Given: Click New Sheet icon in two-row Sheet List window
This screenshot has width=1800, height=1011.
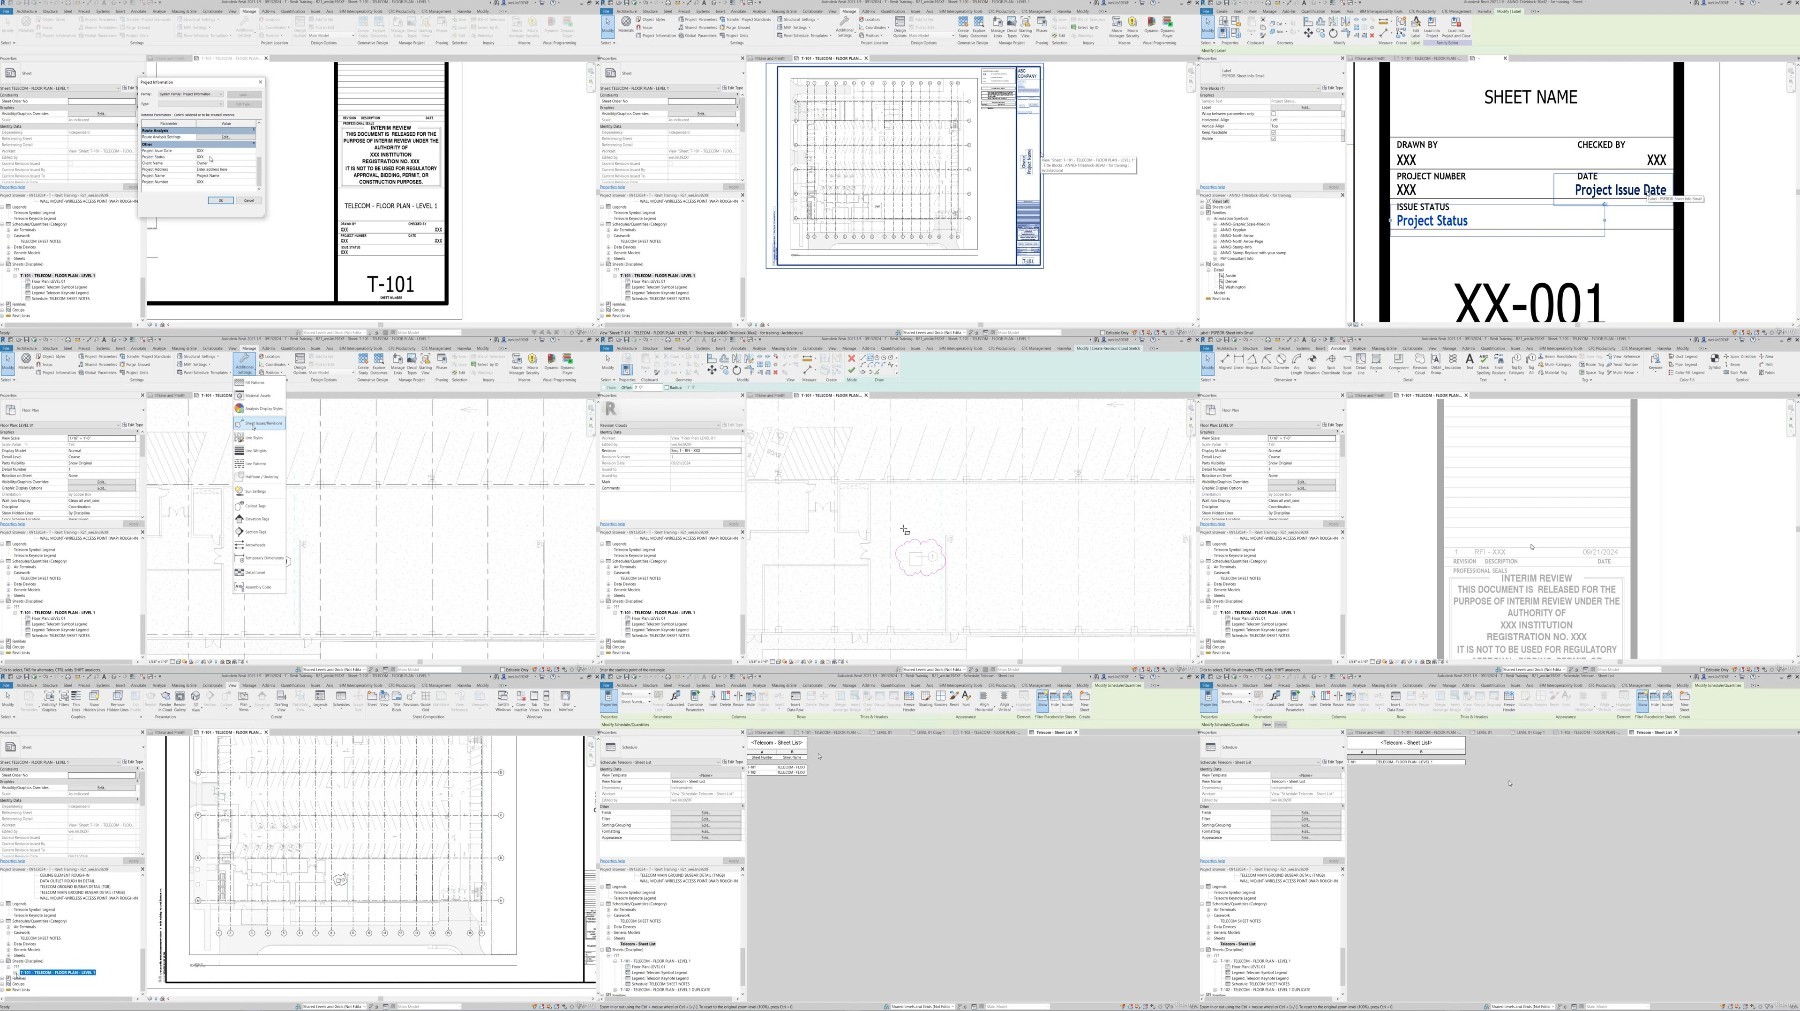Looking at the screenshot, I should click(1084, 700).
